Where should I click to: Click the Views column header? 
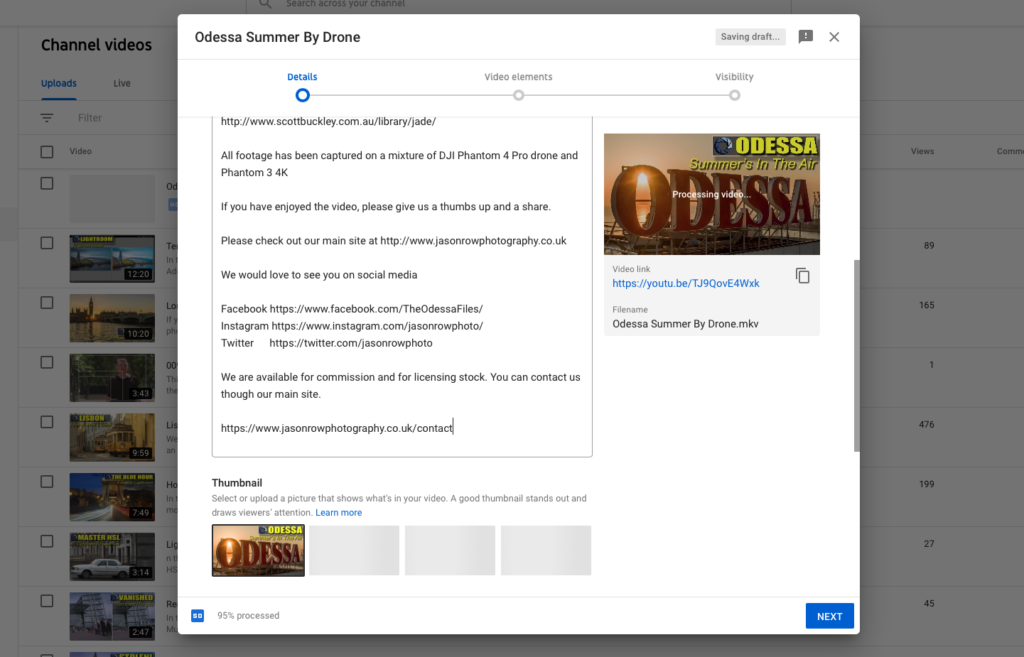coord(922,152)
